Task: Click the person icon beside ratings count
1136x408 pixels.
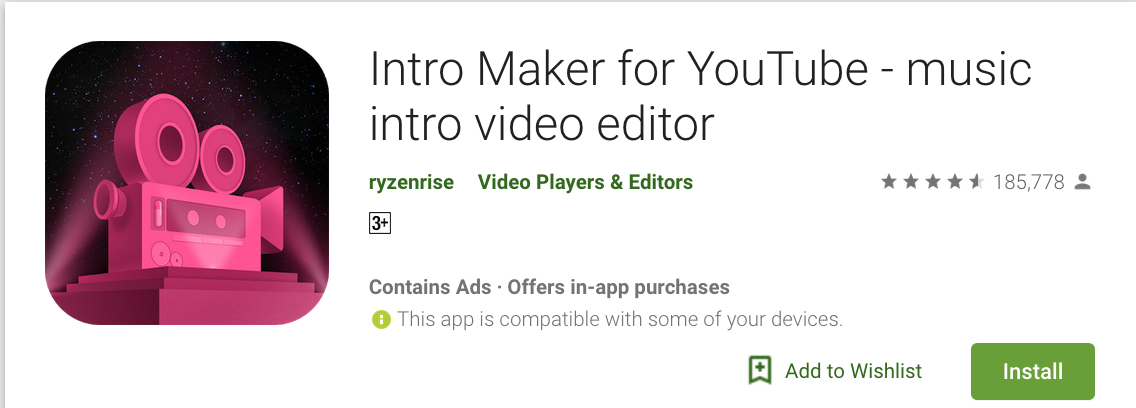Action: point(1082,182)
